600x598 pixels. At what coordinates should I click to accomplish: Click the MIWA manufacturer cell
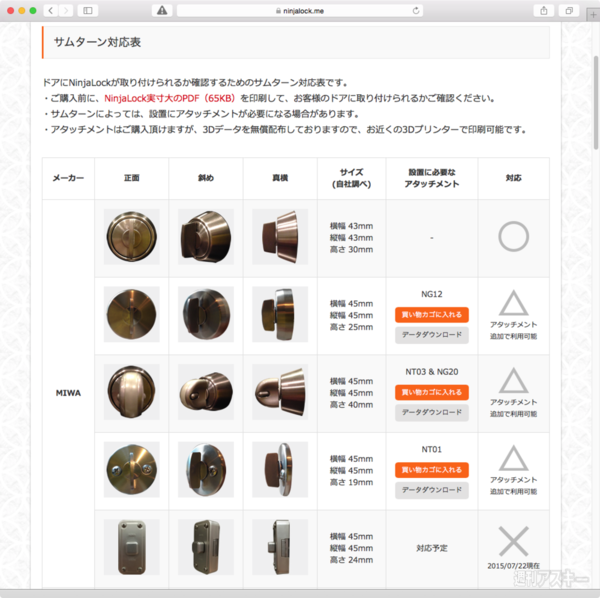tap(68, 393)
